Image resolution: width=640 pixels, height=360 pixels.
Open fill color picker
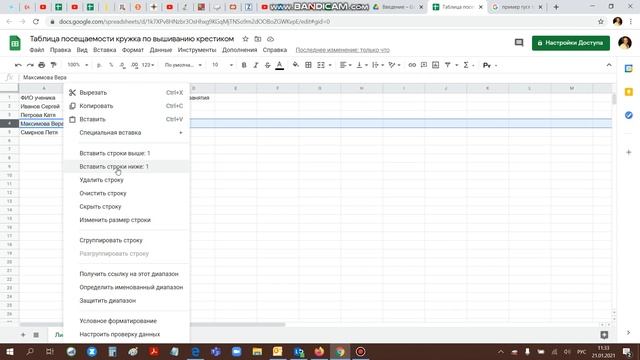(x=296, y=65)
